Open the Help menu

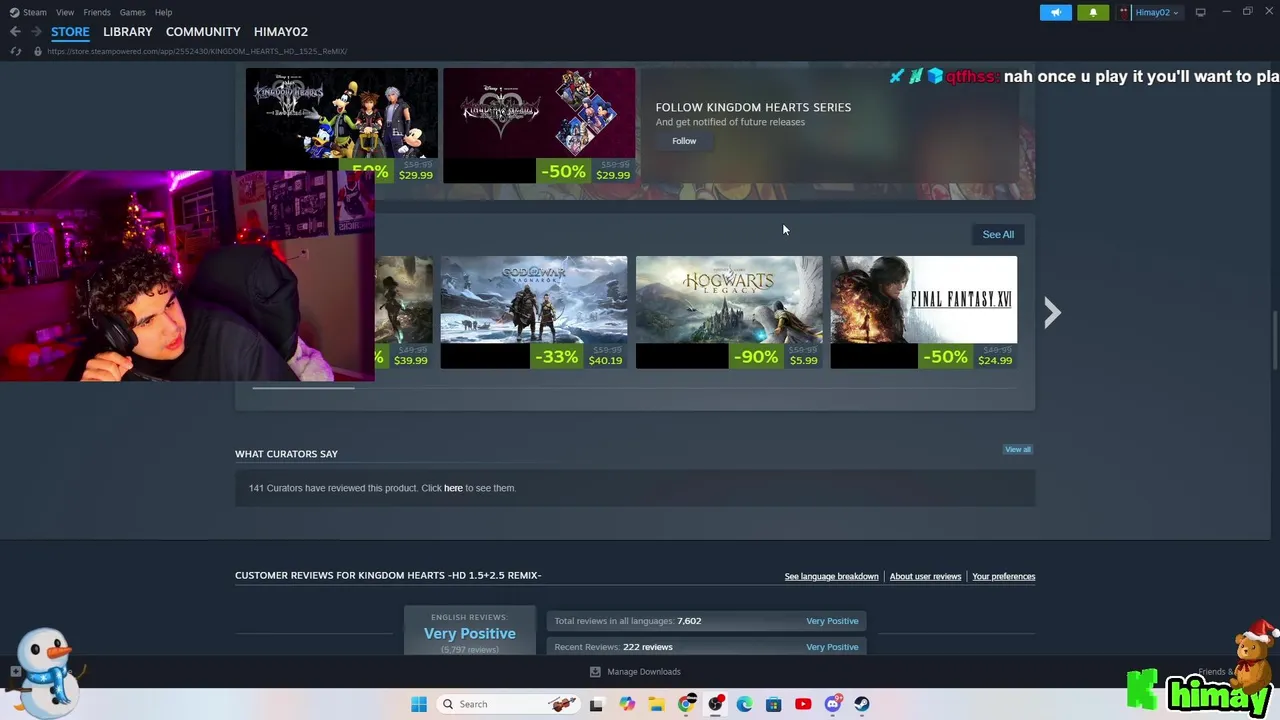[163, 12]
